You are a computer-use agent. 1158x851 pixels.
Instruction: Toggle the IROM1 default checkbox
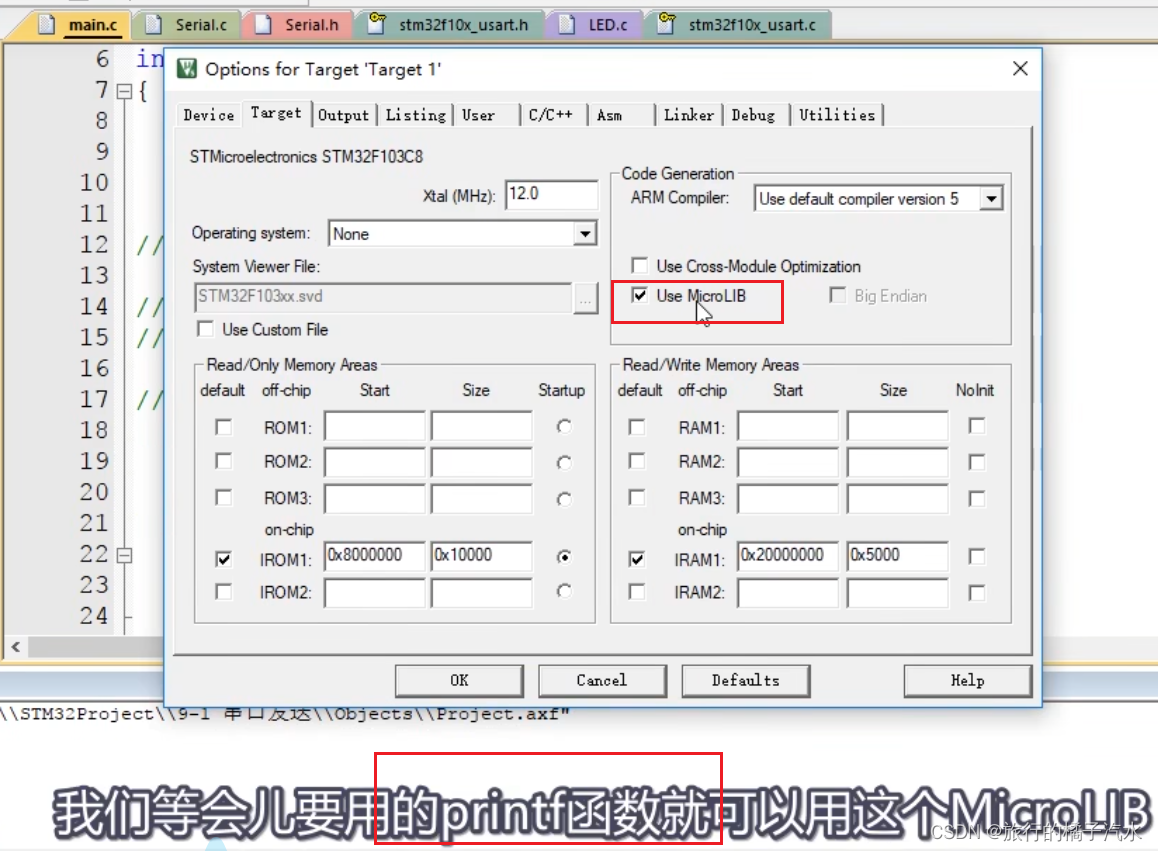[x=223, y=558]
